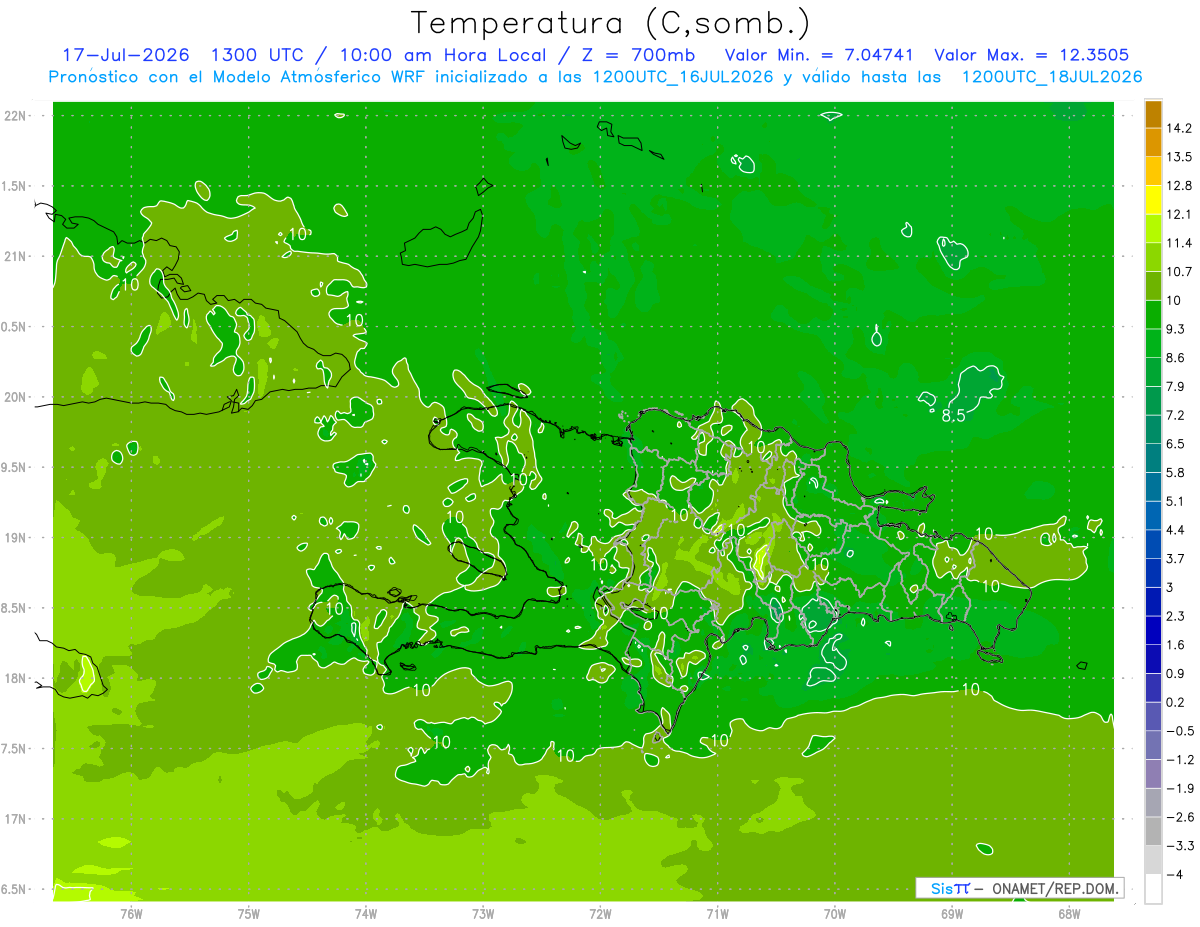
Task: Click '1200UTC_18JUL2026' valid-until time text
Action: [1052, 77]
